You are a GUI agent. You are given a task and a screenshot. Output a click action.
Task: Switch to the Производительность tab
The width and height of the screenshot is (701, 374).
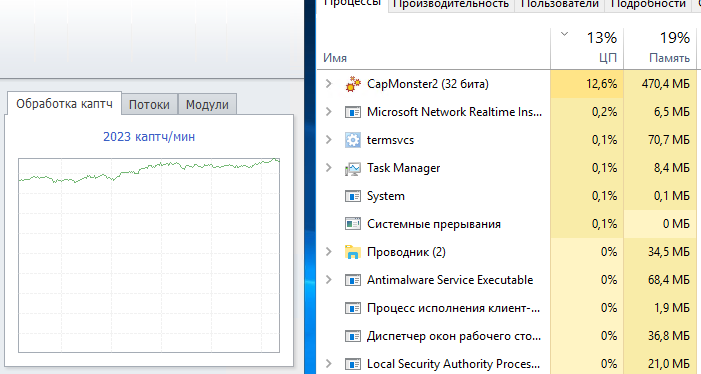[x=451, y=4]
